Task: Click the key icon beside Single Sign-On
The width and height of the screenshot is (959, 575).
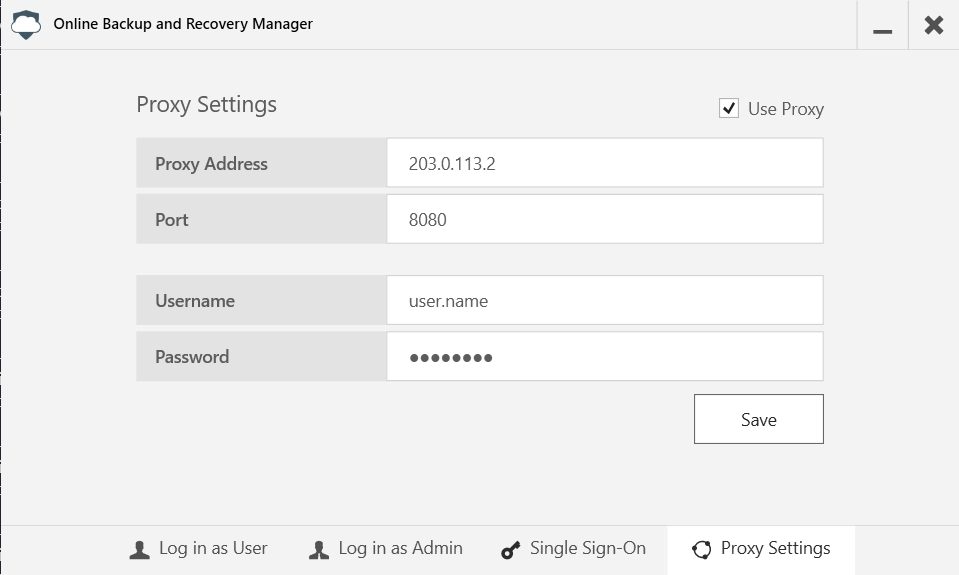Action: pos(511,550)
